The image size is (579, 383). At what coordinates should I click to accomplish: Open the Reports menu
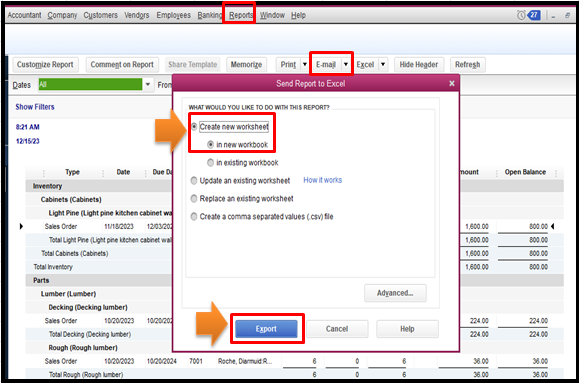(x=241, y=15)
